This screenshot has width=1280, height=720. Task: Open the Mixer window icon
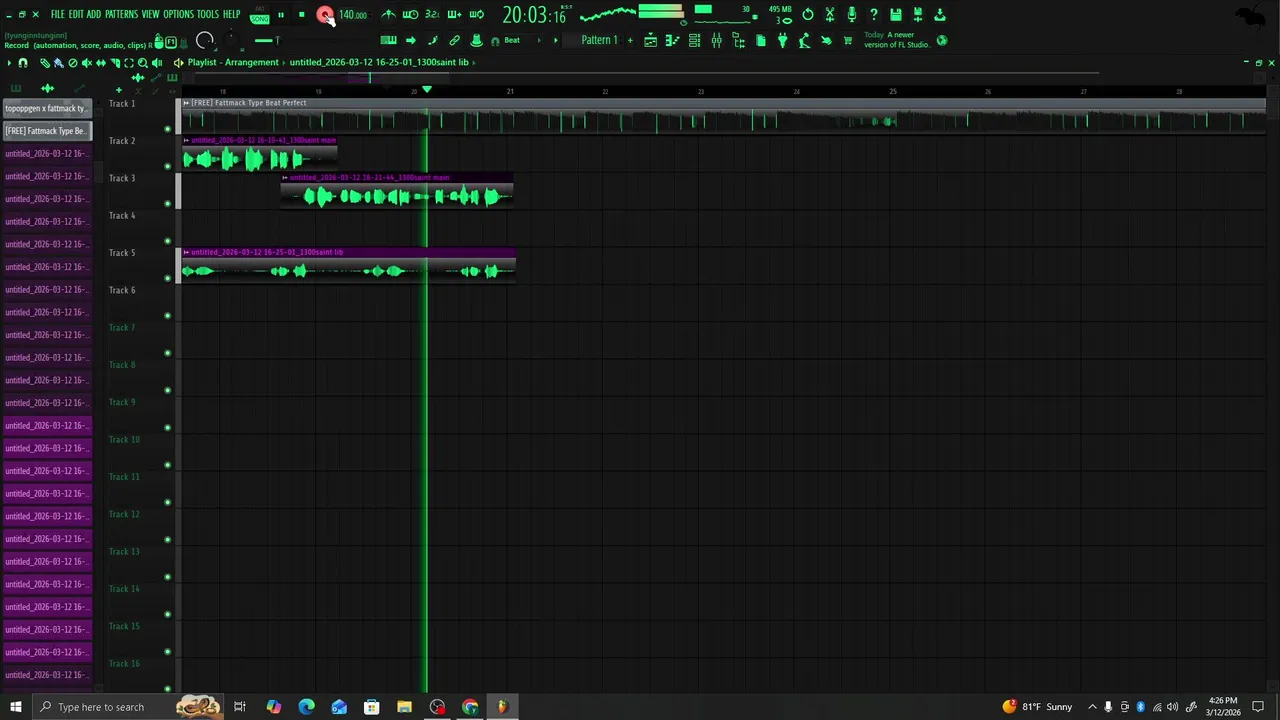tap(717, 41)
